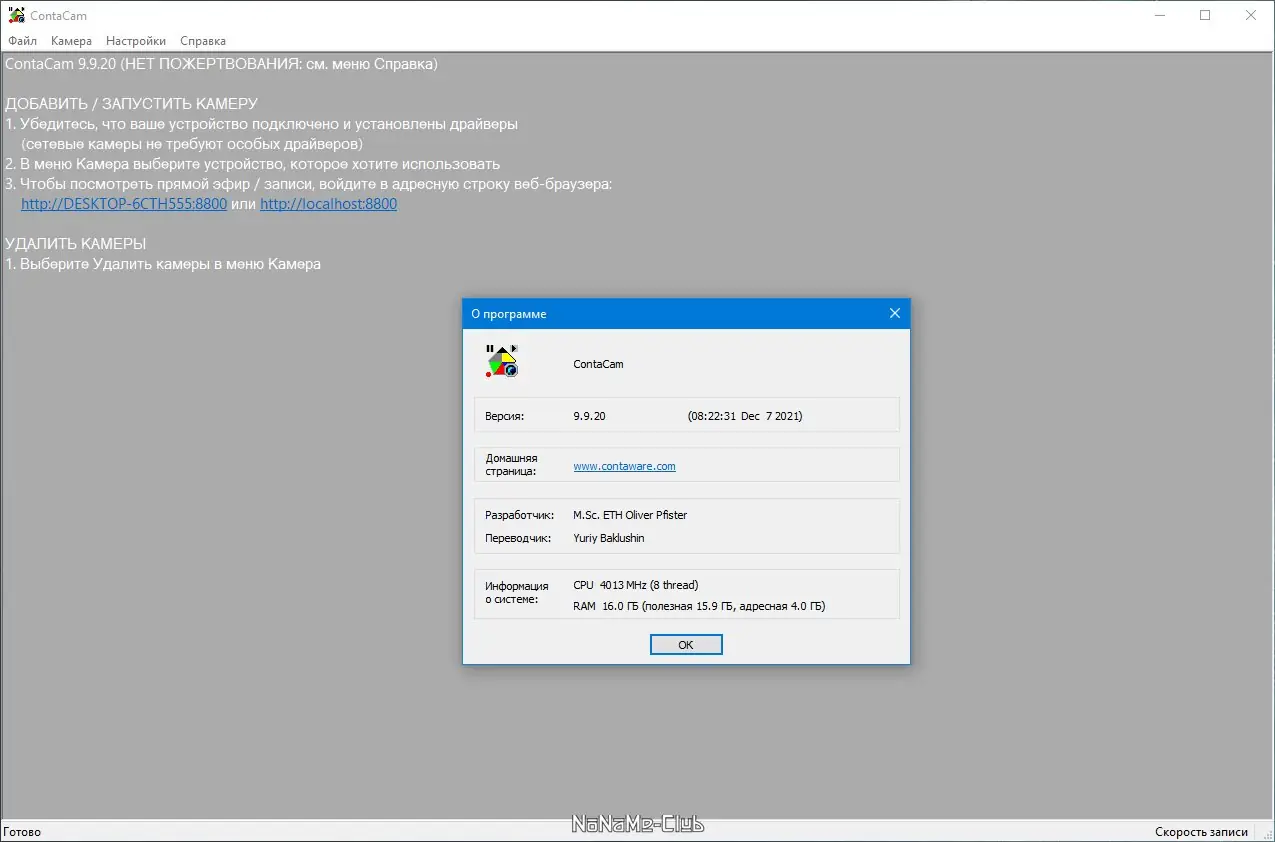The height and width of the screenshot is (842, 1275).
Task: Click the RAM 16.0 ГБ info line
Action: pyautogui.click(x=699, y=606)
